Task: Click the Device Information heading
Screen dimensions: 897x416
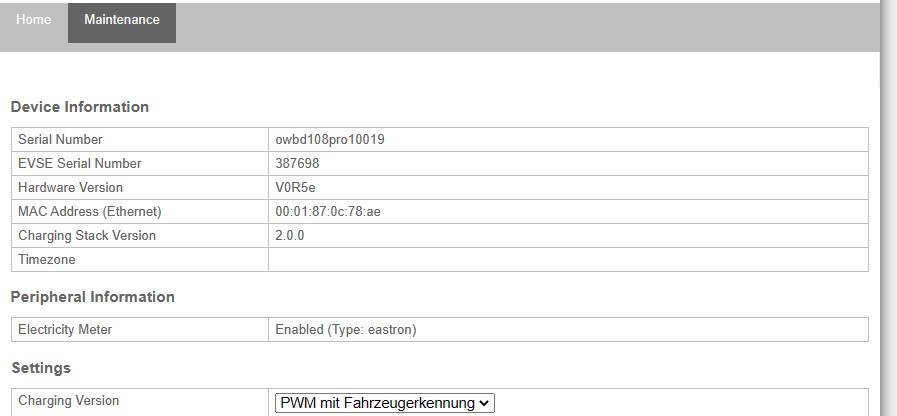Action: coord(79,107)
